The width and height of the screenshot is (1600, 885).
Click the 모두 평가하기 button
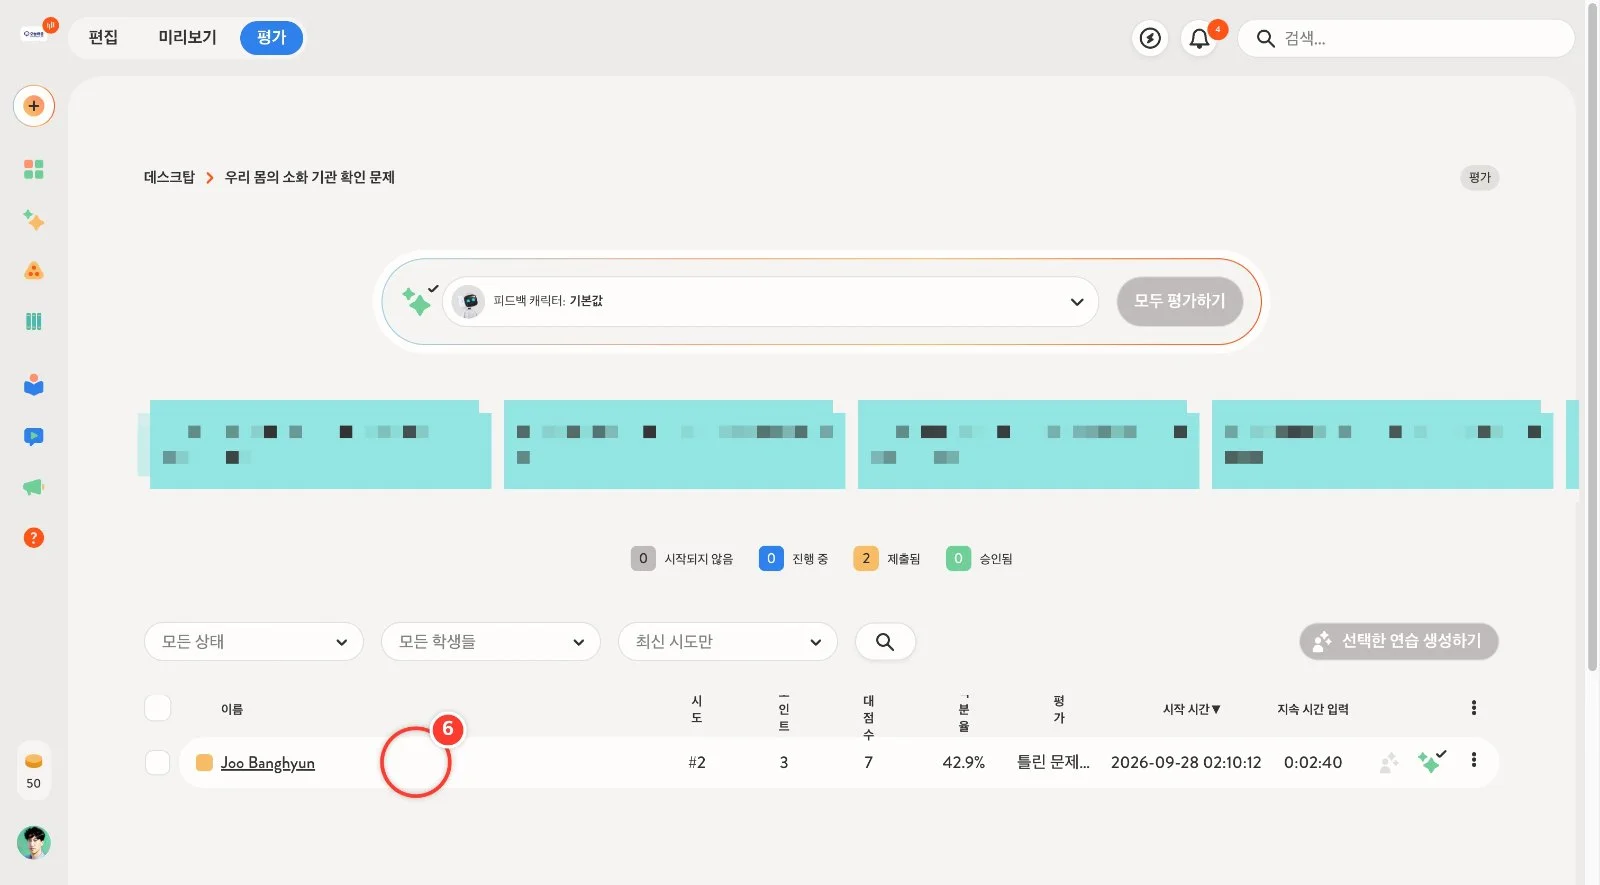(1180, 301)
